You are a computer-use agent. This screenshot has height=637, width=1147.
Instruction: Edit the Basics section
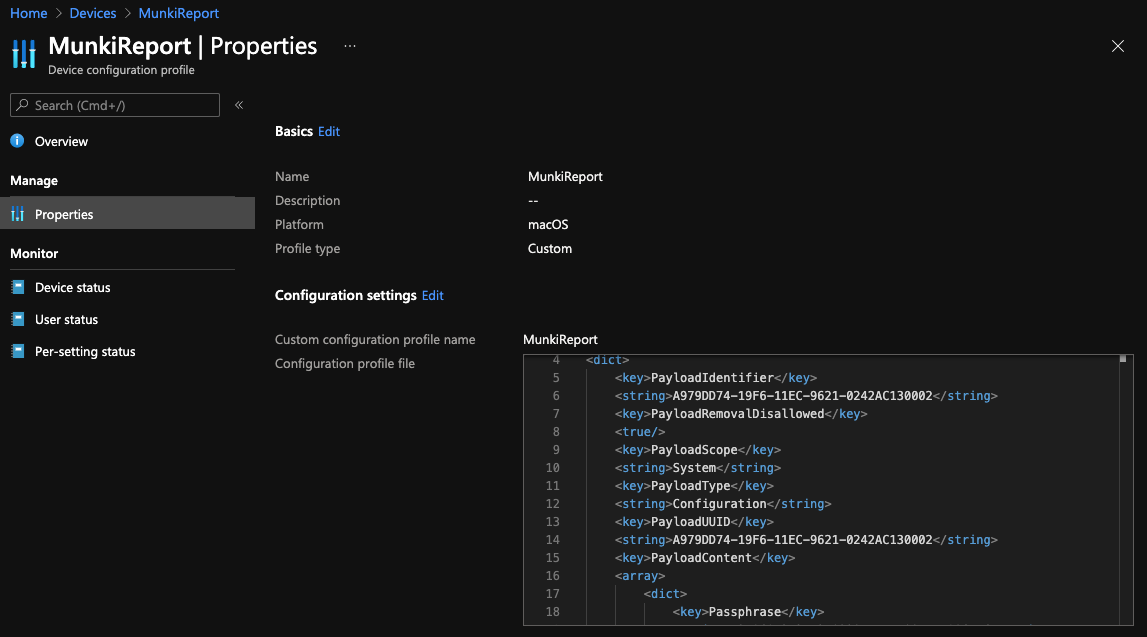click(x=329, y=131)
